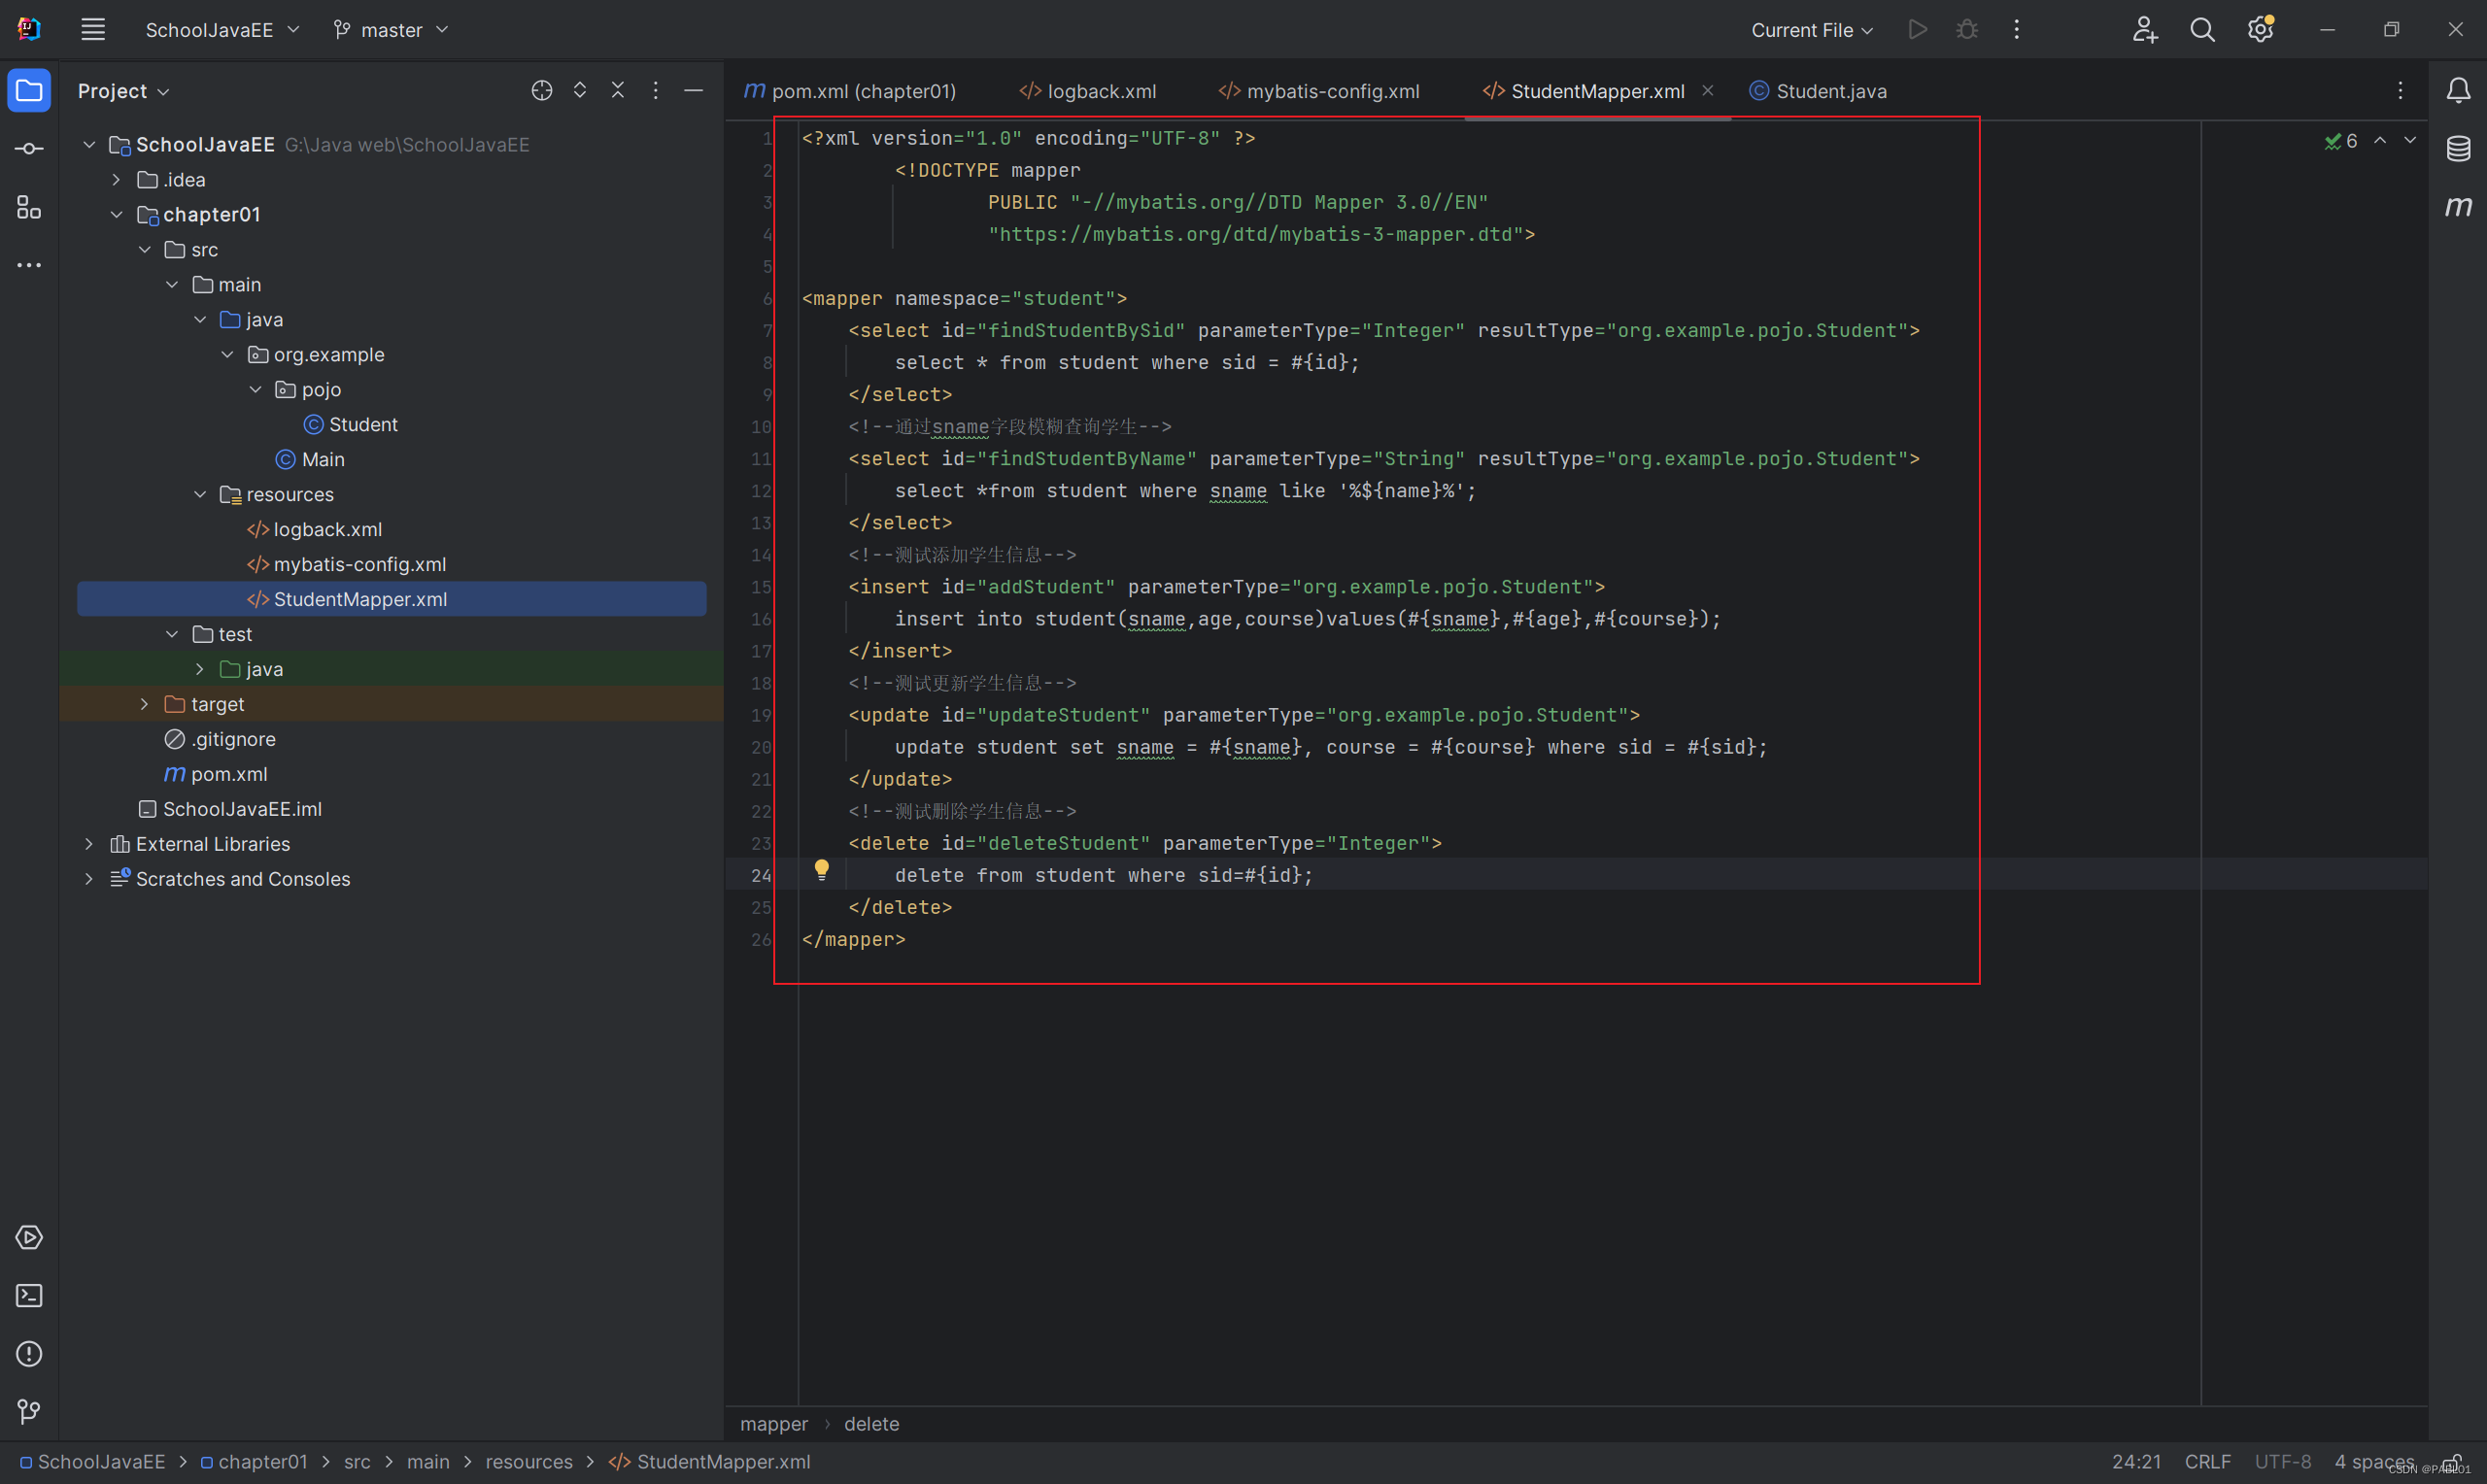Viewport: 2487px width, 1484px height.
Task: Open the Search functionality icon
Action: [2200, 30]
